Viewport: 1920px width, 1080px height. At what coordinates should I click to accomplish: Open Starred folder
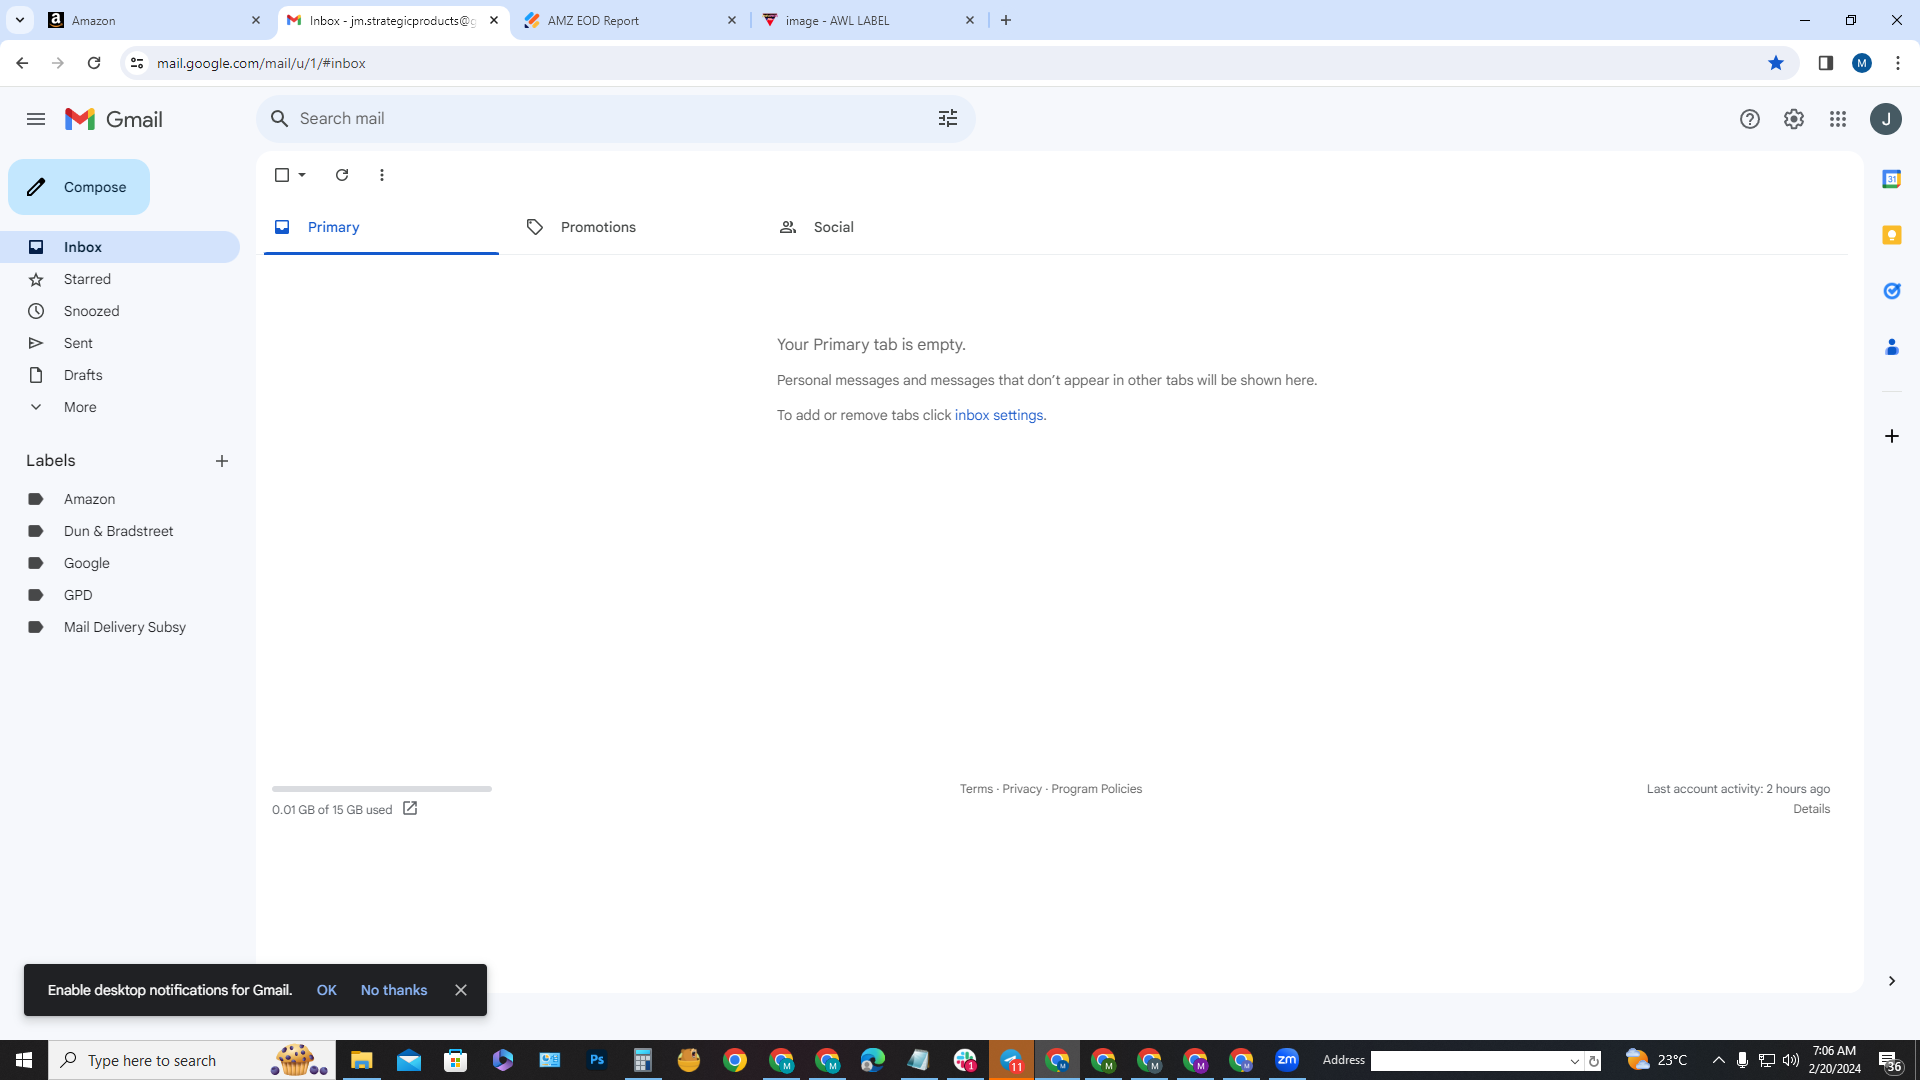120,279
